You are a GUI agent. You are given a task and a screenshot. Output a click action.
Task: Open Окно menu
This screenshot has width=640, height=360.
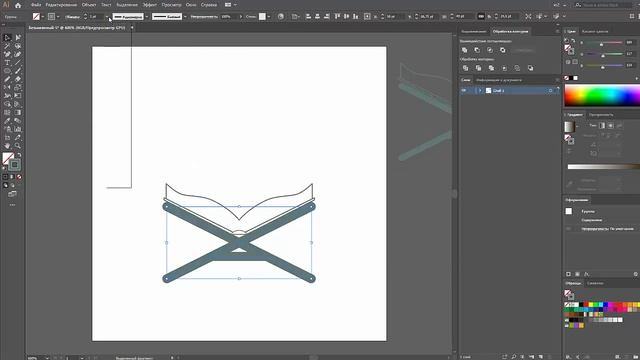pos(191,5)
